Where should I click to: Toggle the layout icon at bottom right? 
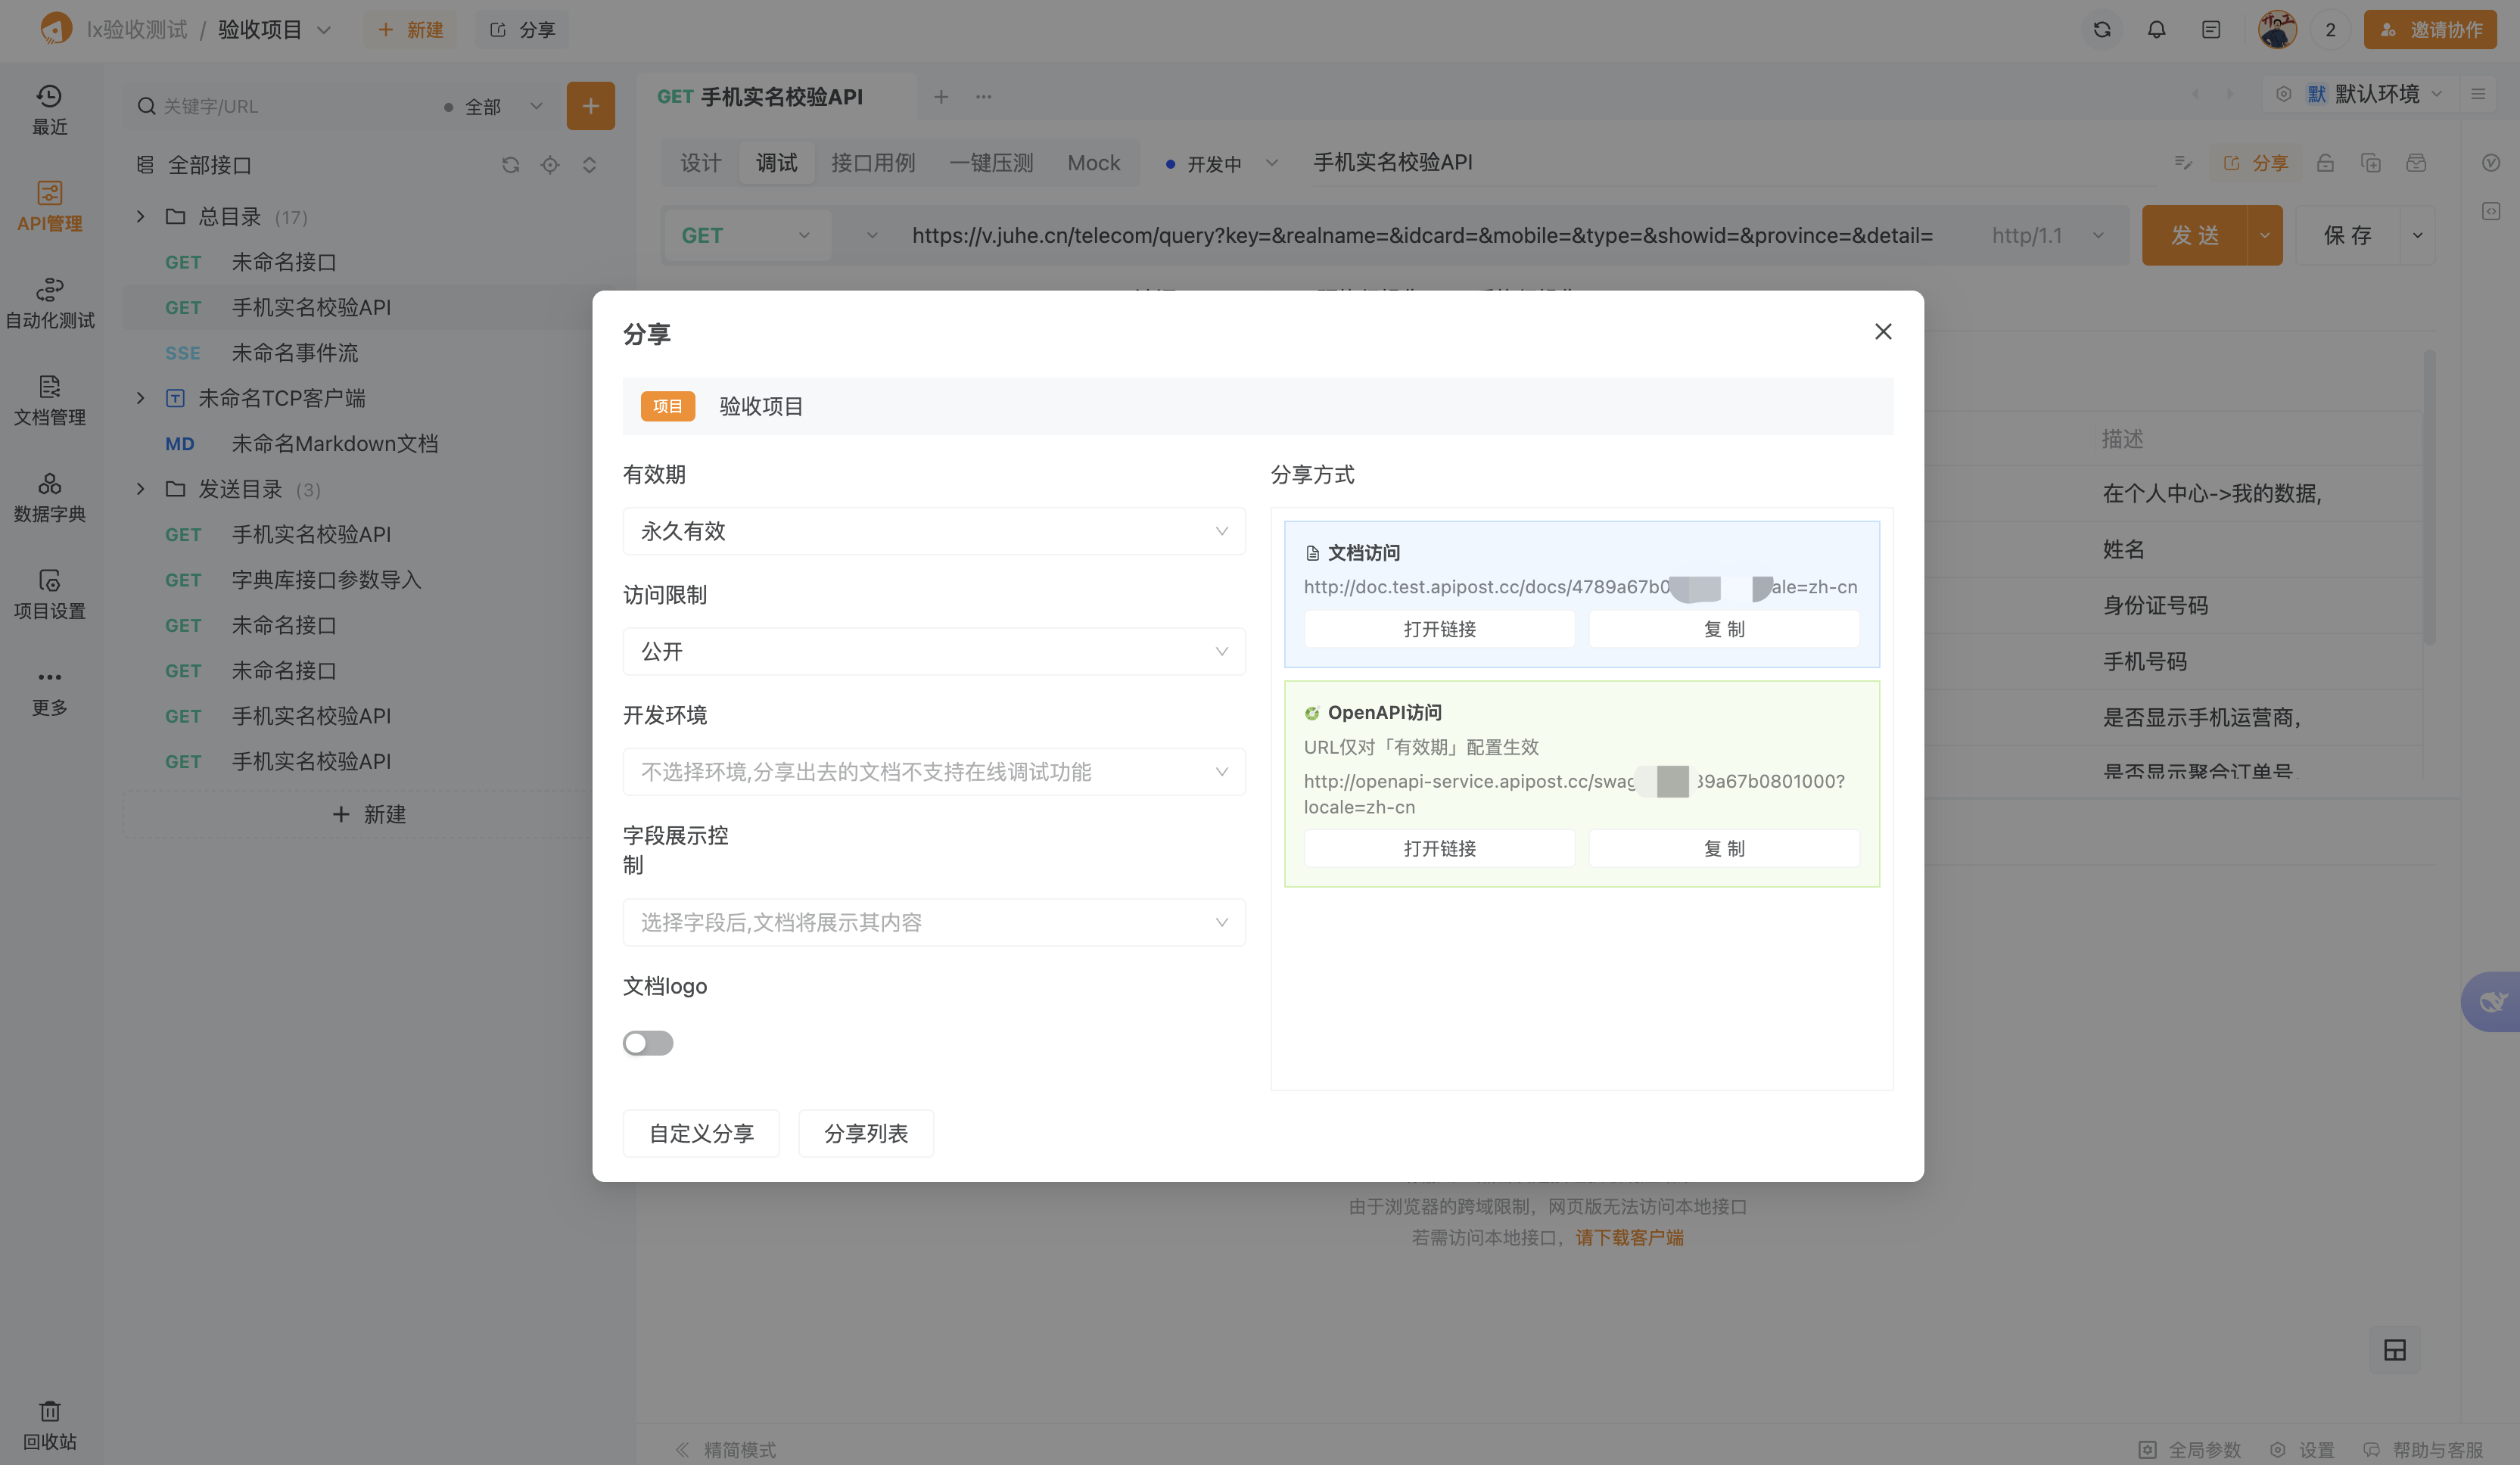[x=2394, y=1350]
